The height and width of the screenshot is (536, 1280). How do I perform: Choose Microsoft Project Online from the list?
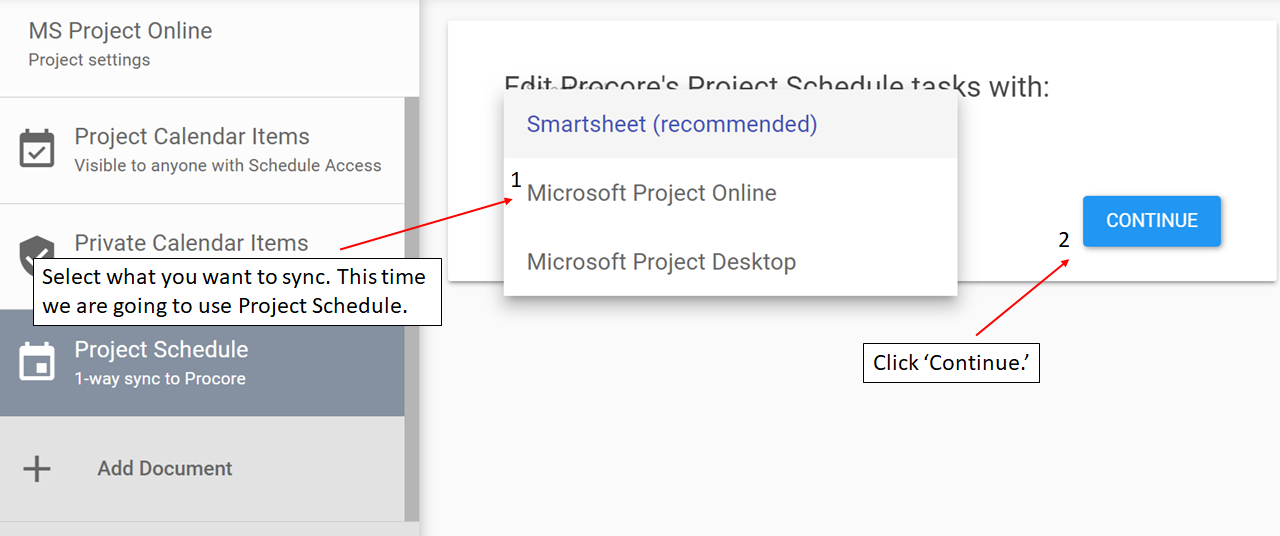[730, 193]
